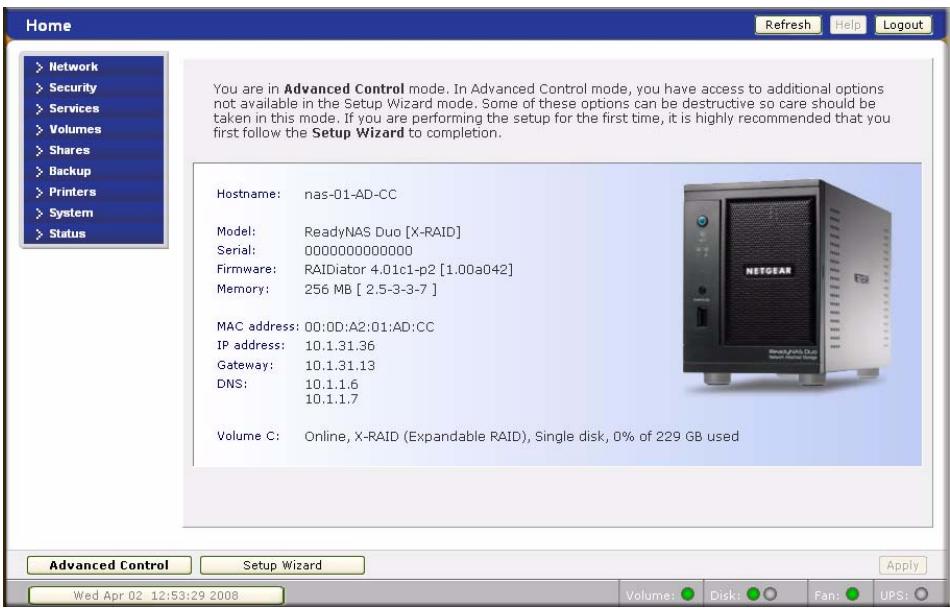Click the MAC address 00:0D:A2:01:AD:CC
This screenshot has height=609, width=950.
pyautogui.click(x=369, y=327)
